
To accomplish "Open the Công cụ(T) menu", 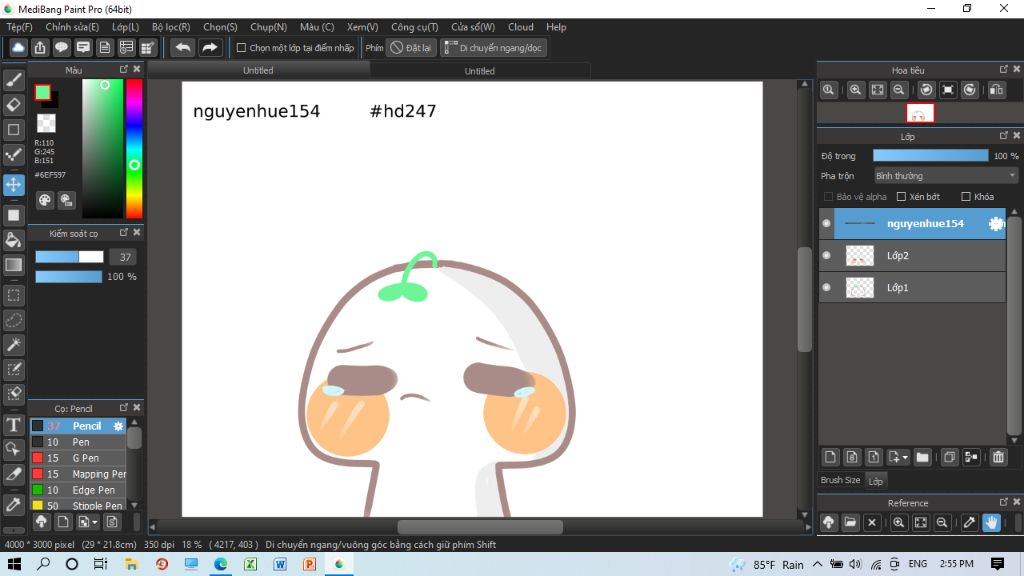I will tap(415, 27).
